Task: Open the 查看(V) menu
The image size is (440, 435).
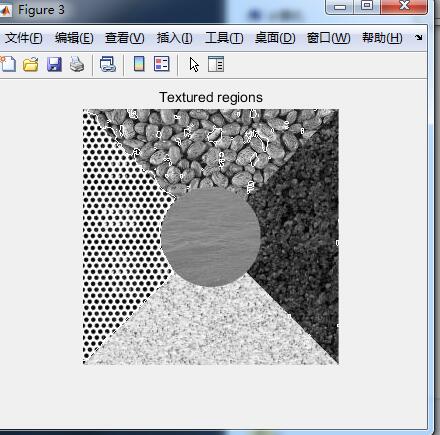Action: (125, 38)
